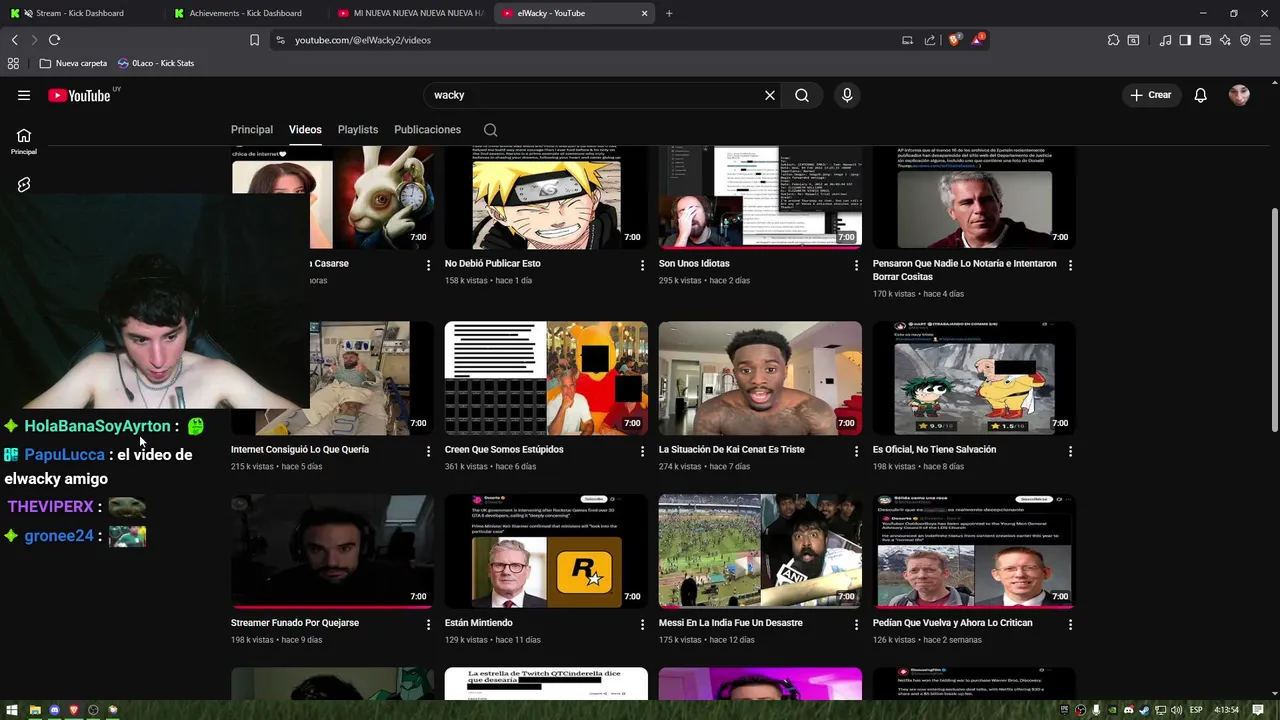Open Brave Leo AI sparkle icon
Screen dimensions: 1280x720
(x=1225, y=40)
